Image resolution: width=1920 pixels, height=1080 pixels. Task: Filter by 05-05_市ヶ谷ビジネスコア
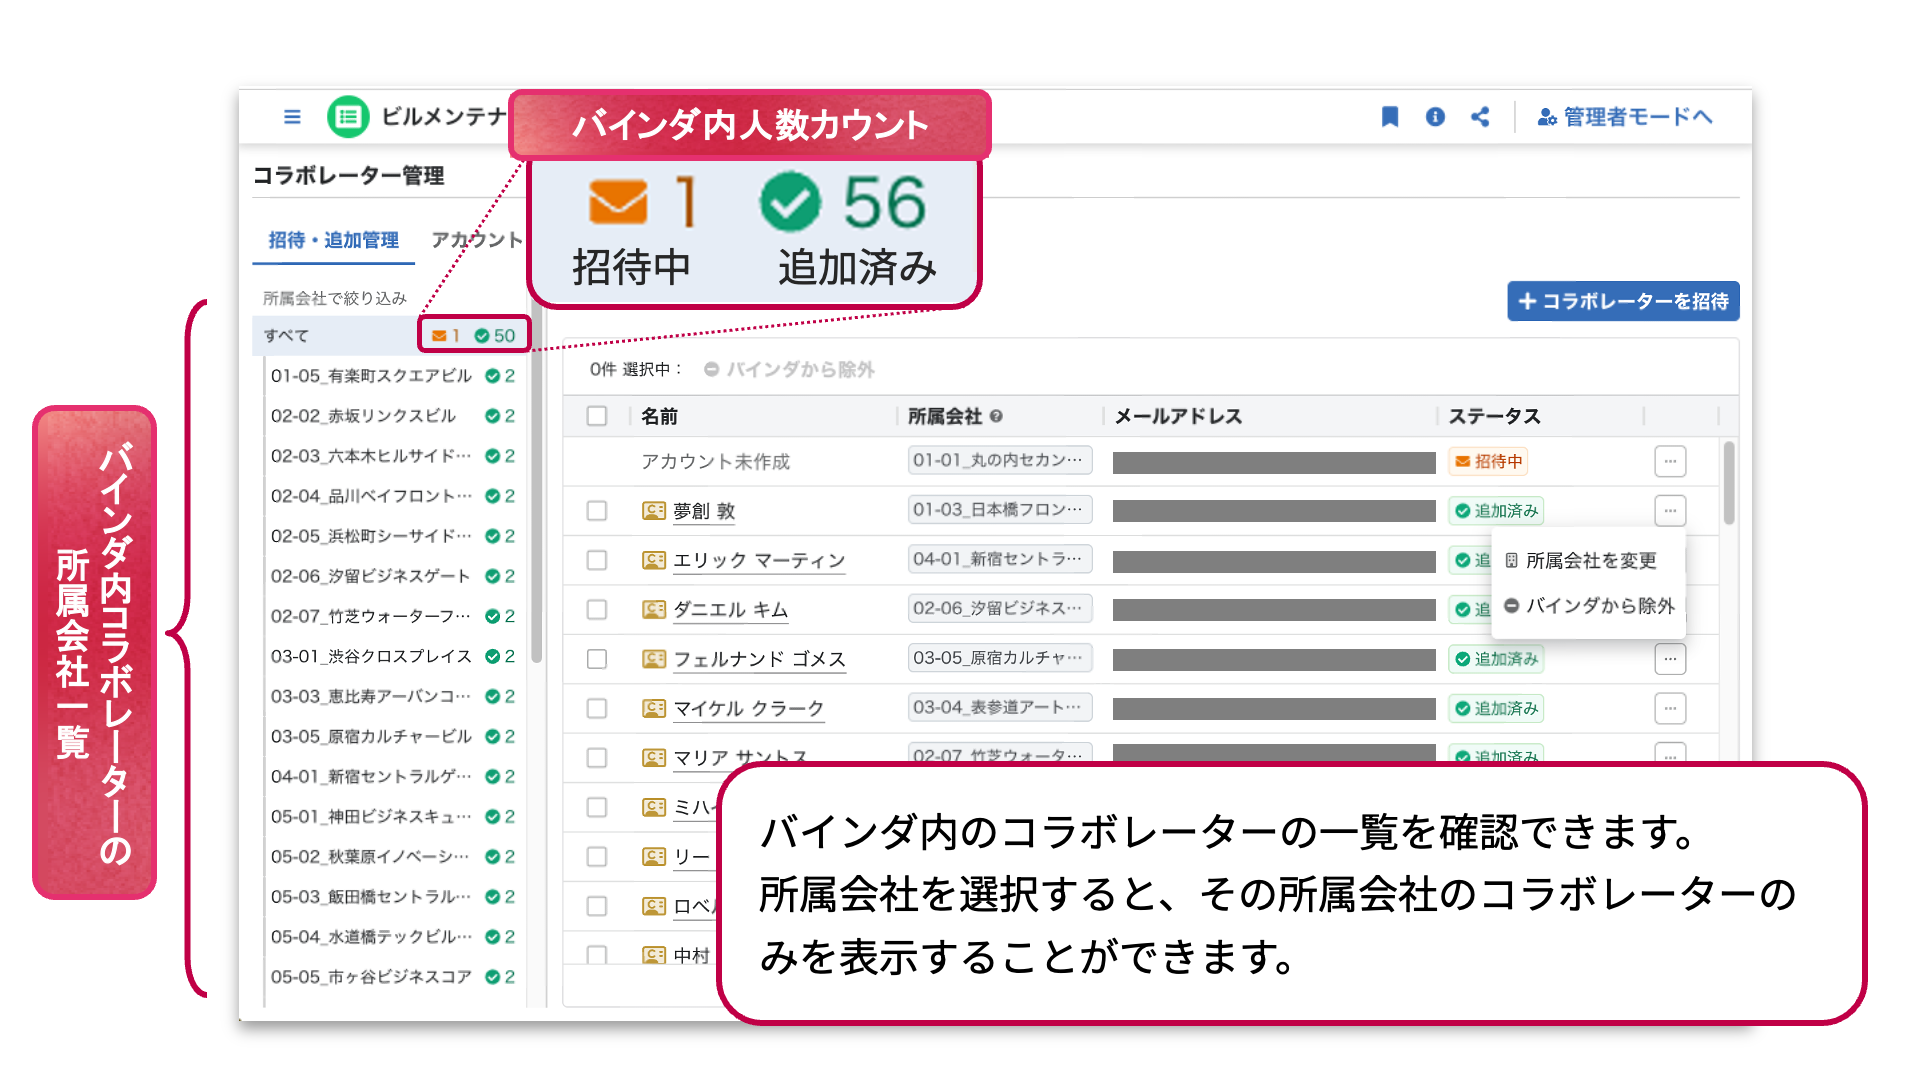pos(393,977)
